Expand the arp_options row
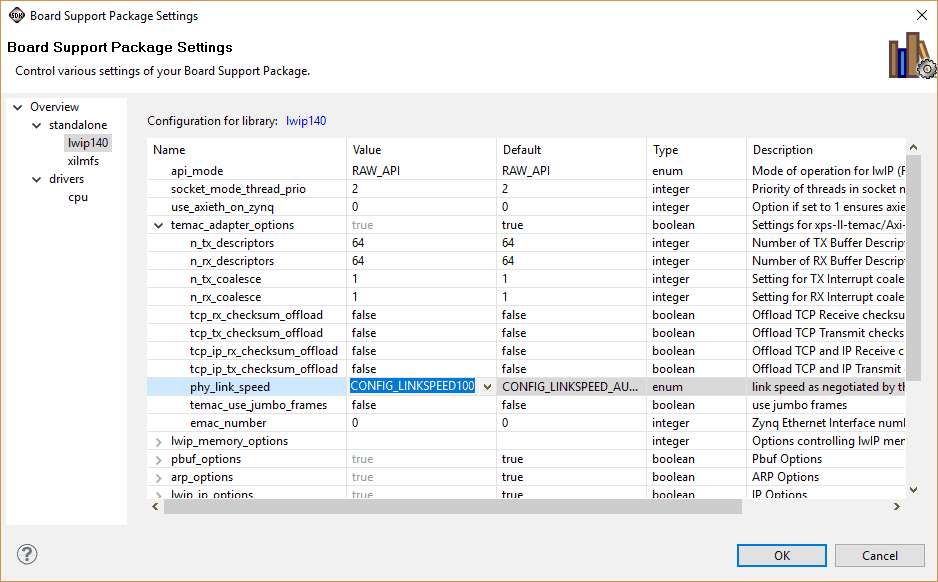 coord(159,477)
